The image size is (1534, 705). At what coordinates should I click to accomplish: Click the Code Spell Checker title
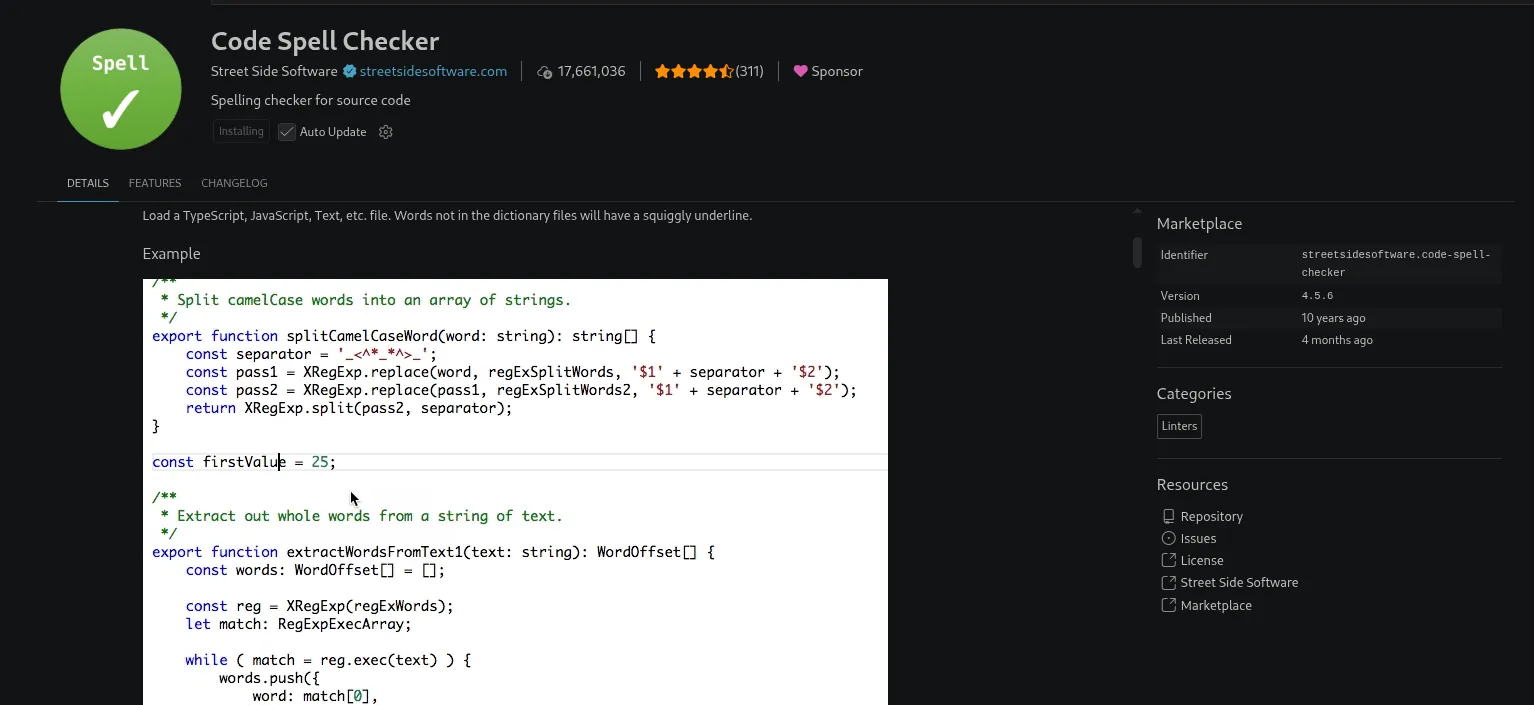(x=325, y=41)
